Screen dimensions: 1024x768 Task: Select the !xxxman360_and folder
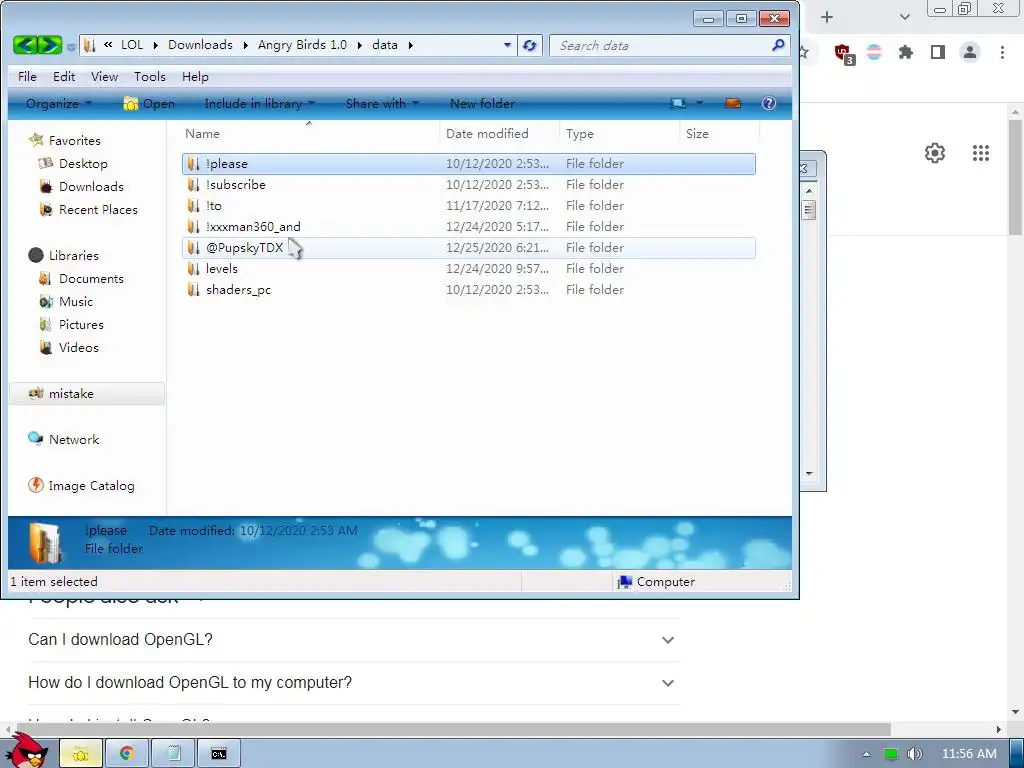point(468,226)
